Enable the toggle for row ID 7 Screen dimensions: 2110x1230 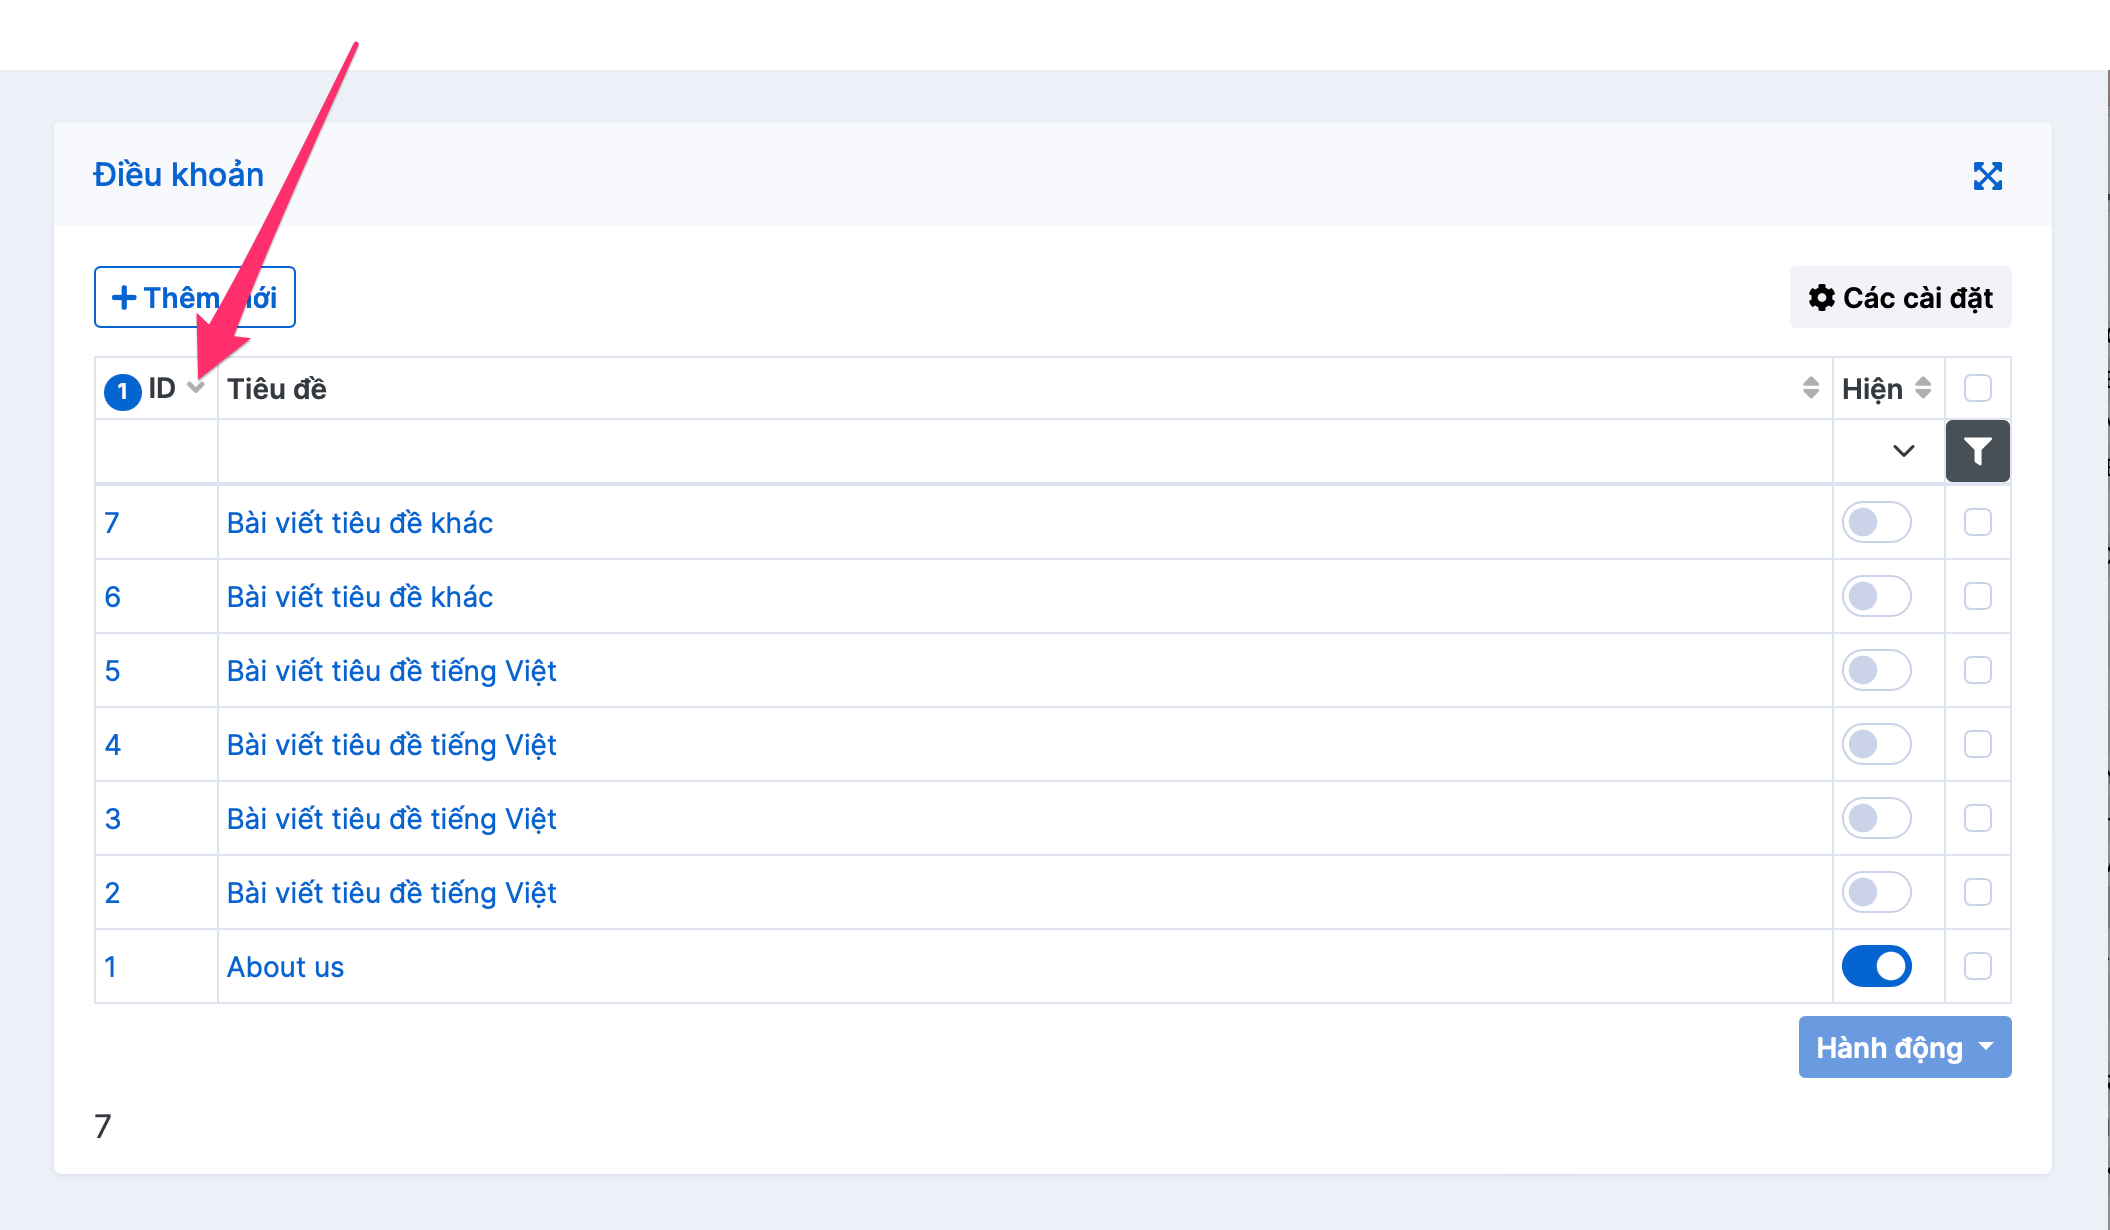click(1876, 522)
